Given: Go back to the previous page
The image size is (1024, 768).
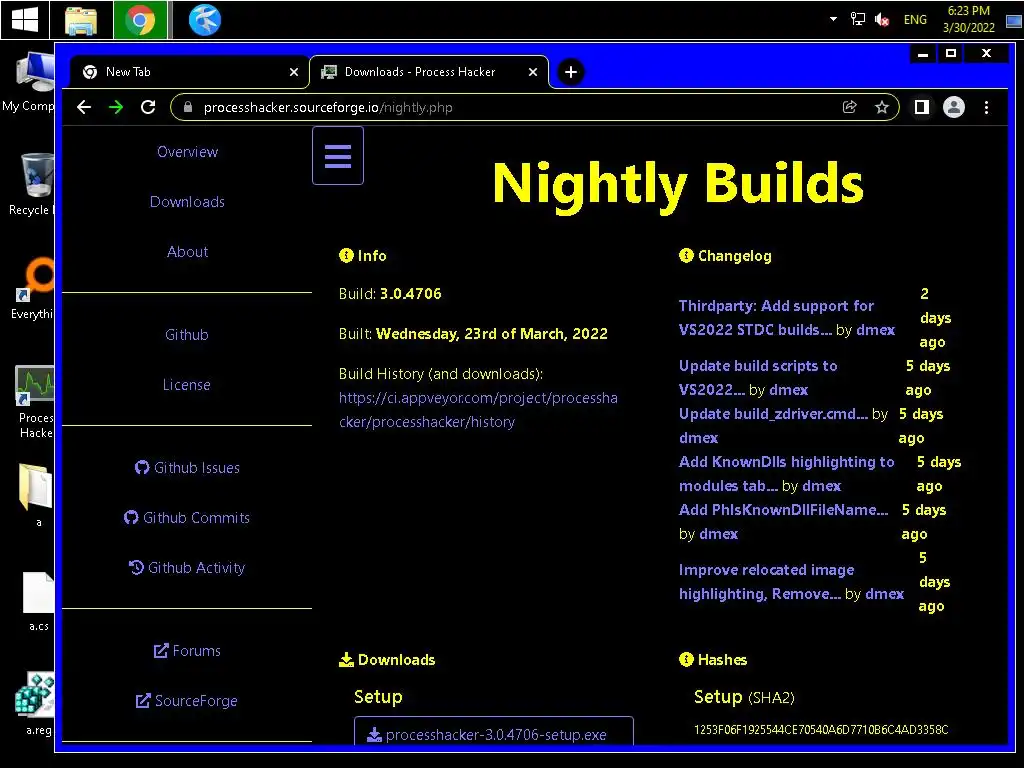Looking at the screenshot, I should 84,107.
